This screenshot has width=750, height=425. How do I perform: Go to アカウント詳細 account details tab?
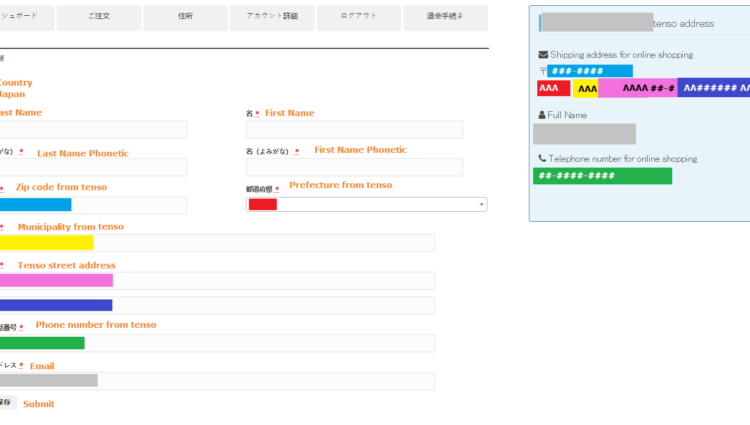click(x=272, y=17)
